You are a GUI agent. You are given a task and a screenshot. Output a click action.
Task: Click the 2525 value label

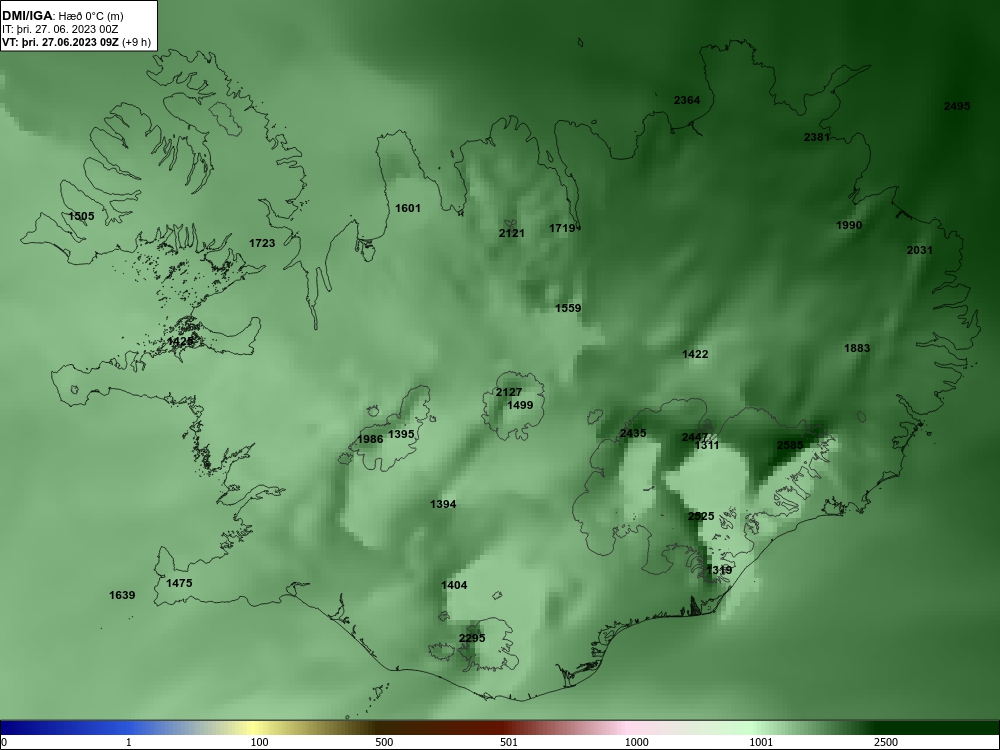coord(701,517)
